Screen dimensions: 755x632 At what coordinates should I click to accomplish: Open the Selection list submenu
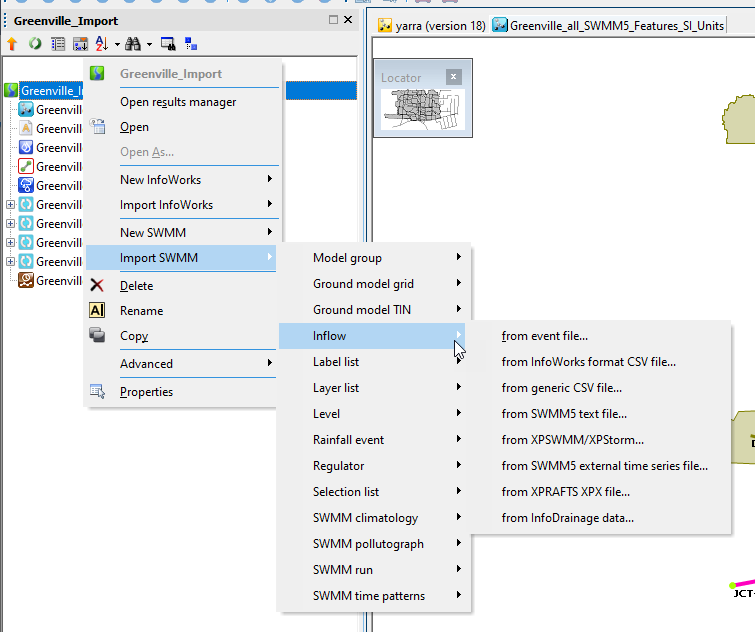[x=373, y=492]
